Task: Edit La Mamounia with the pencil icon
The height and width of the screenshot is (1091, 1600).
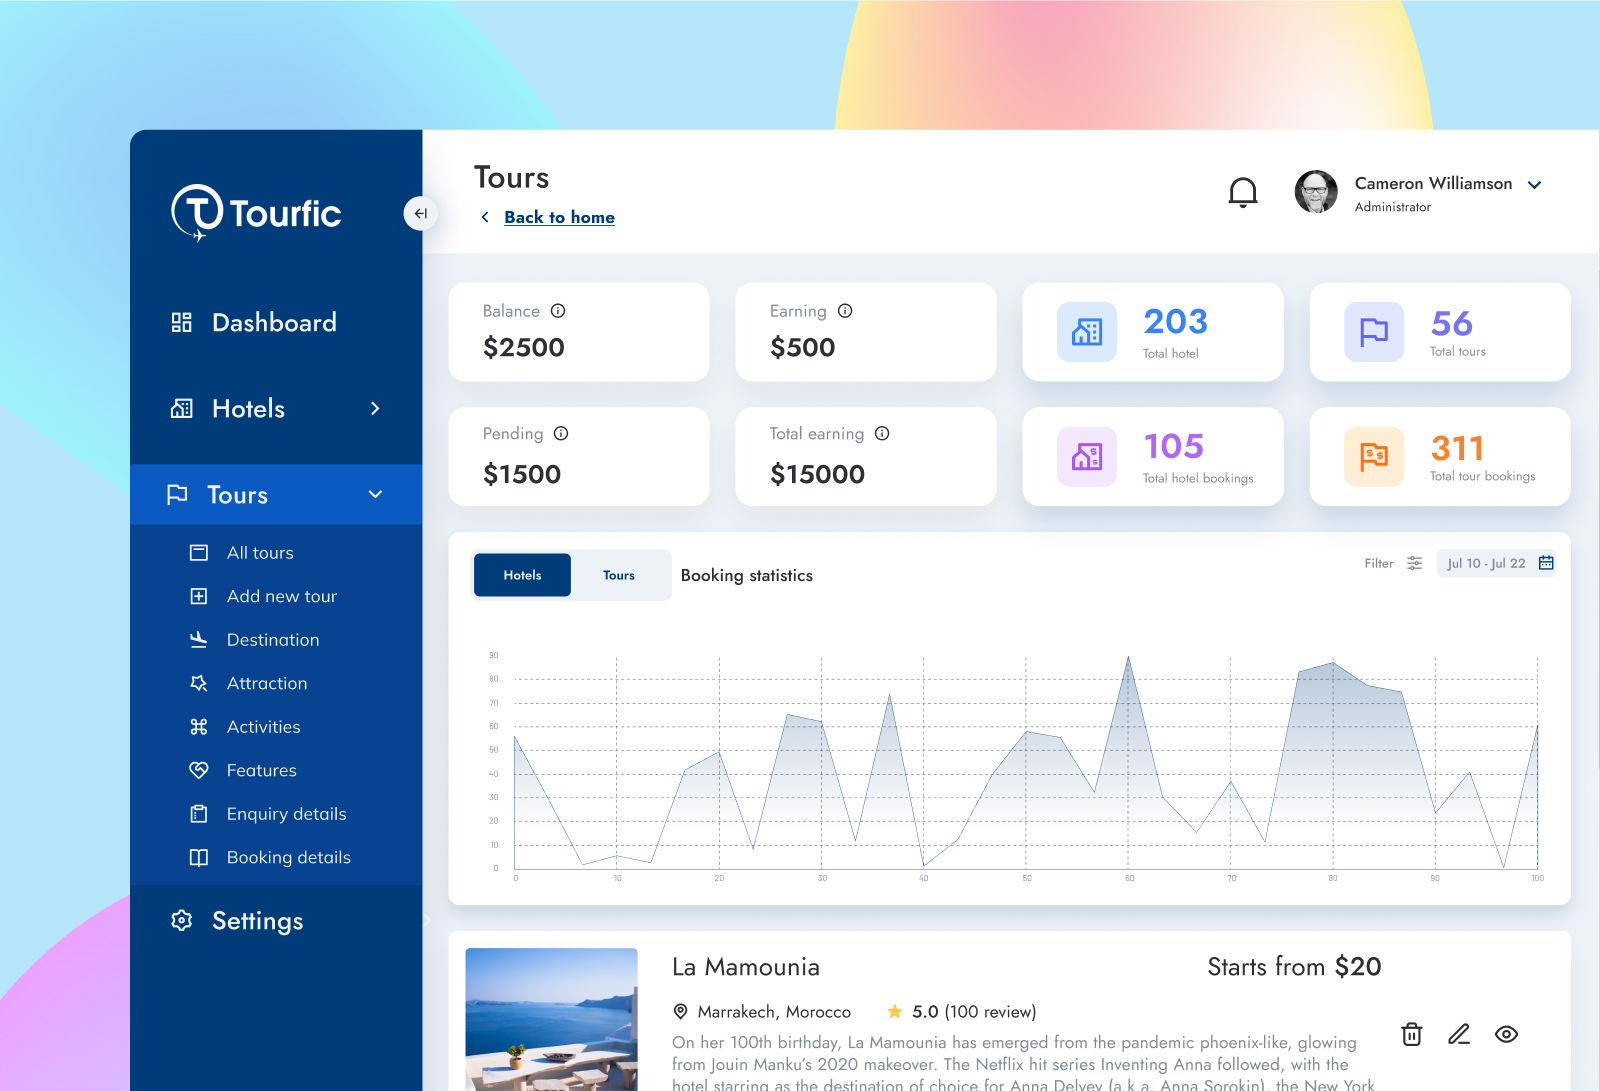Action: [x=1459, y=1035]
